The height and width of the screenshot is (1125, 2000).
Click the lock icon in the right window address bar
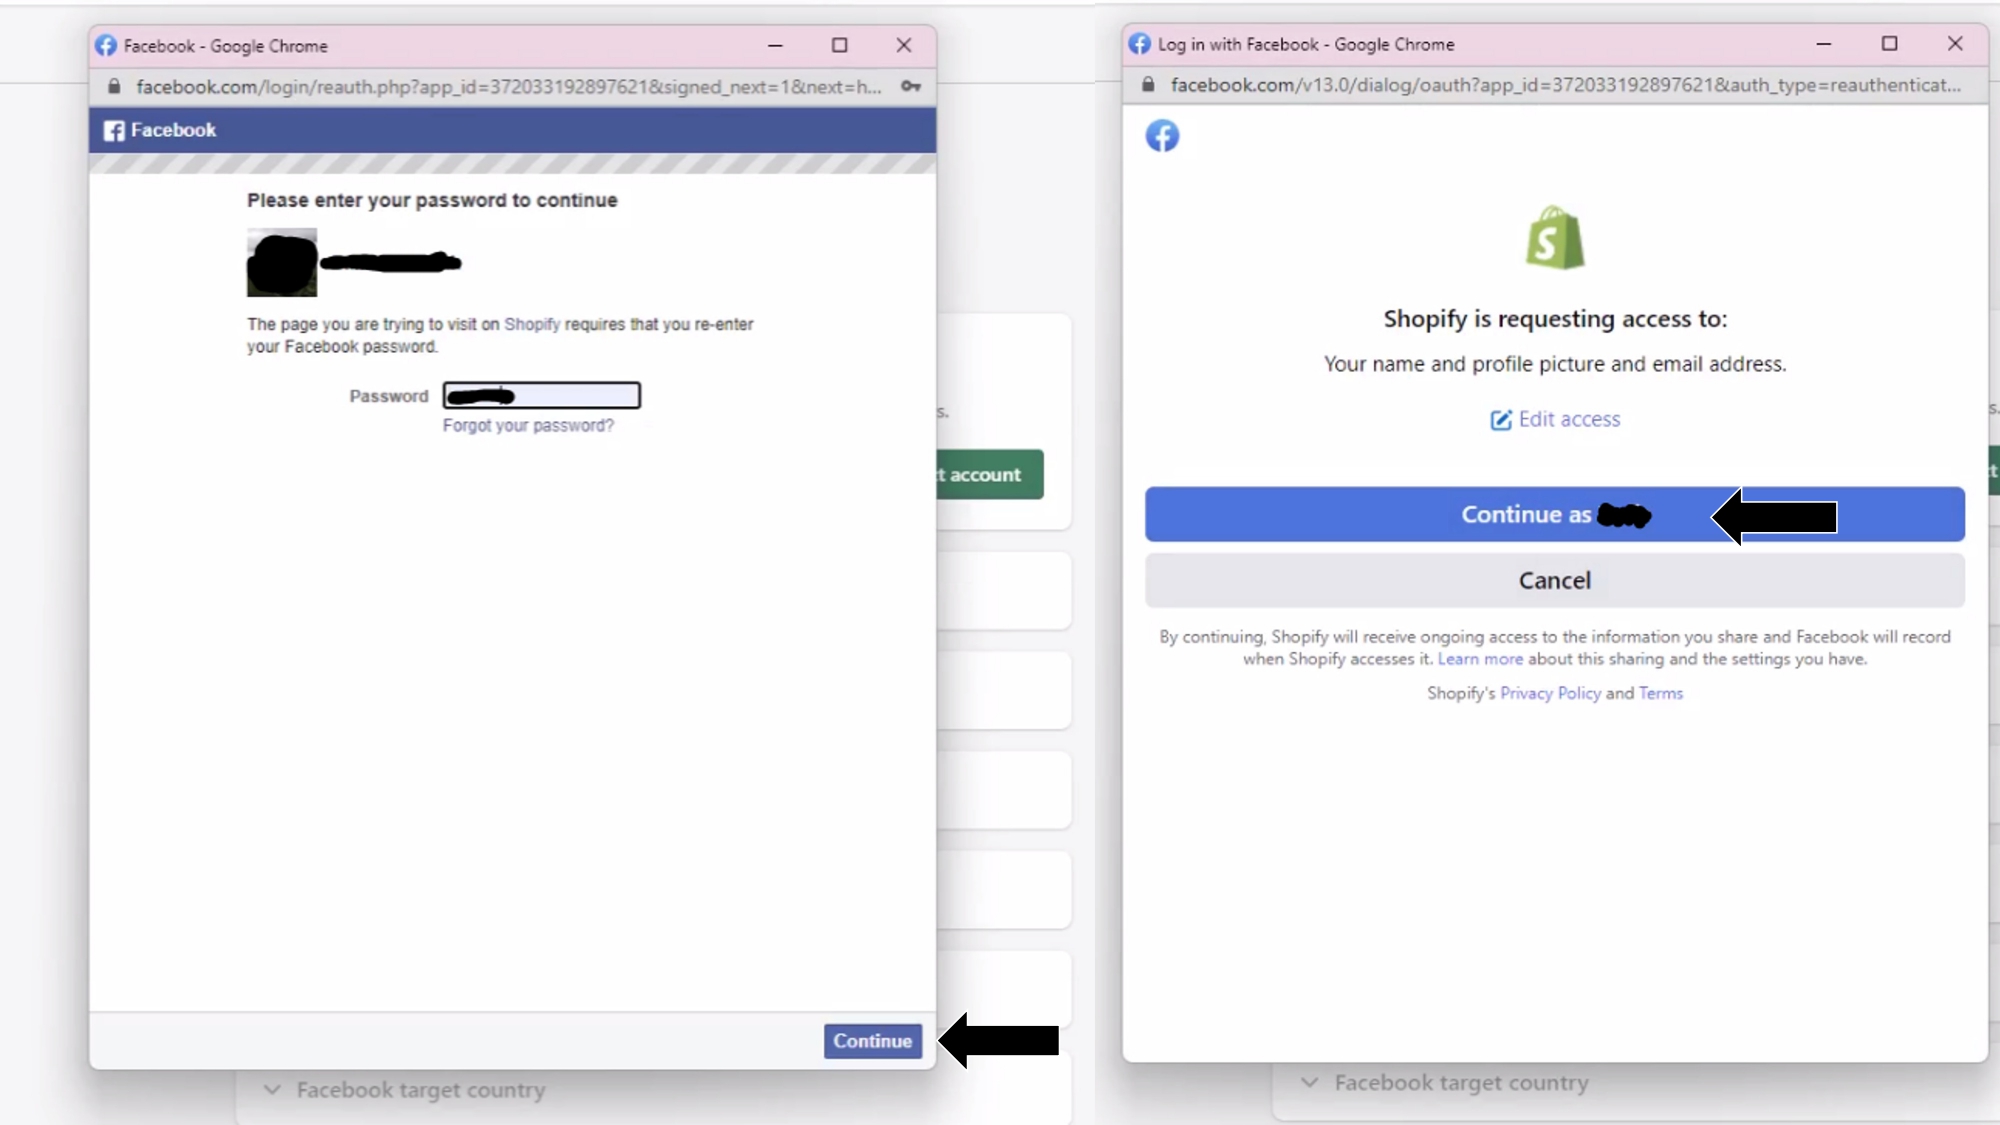pos(1148,85)
